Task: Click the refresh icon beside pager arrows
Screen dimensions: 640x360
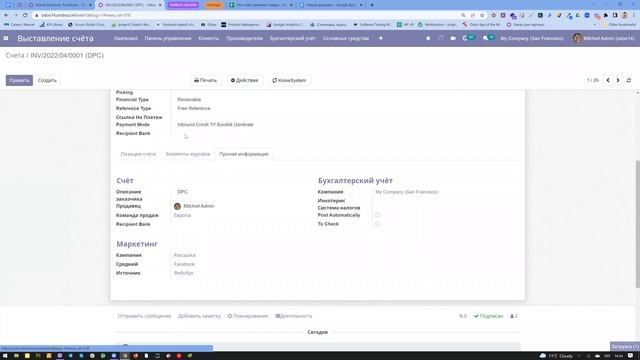Action: click(x=629, y=80)
